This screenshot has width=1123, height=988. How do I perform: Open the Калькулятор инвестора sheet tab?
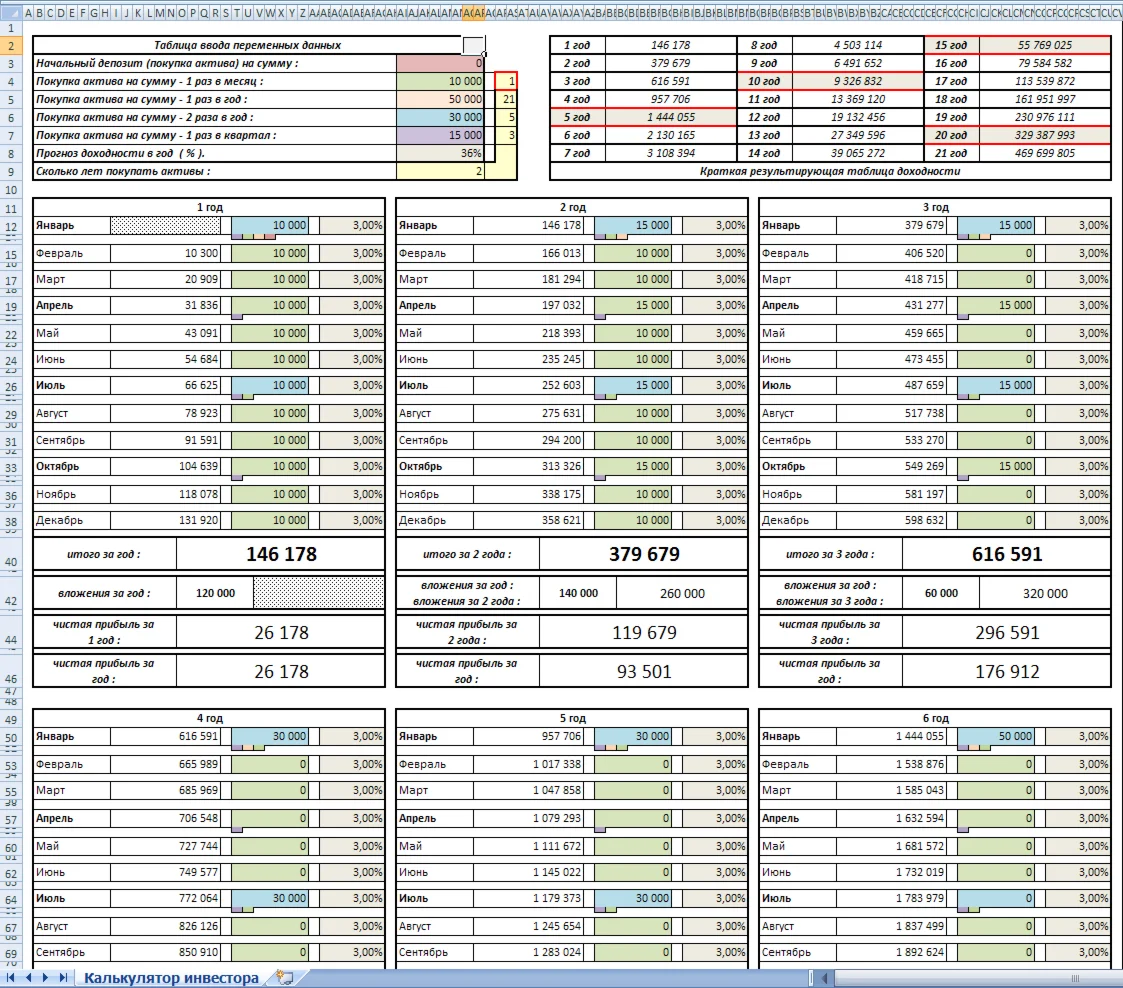tap(171, 977)
